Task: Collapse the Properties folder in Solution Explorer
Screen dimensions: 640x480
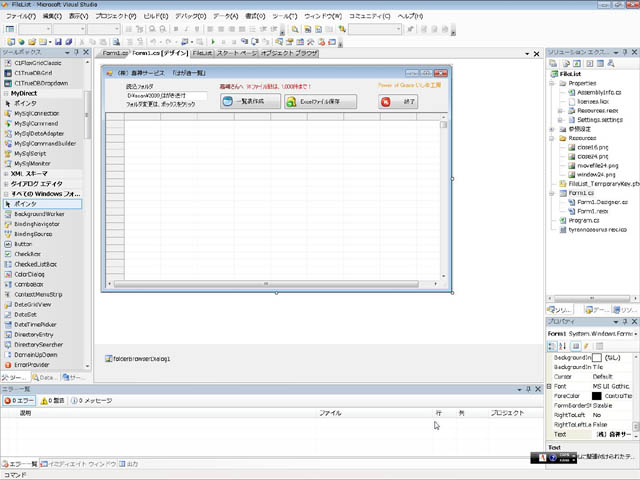Action: [x=552, y=83]
